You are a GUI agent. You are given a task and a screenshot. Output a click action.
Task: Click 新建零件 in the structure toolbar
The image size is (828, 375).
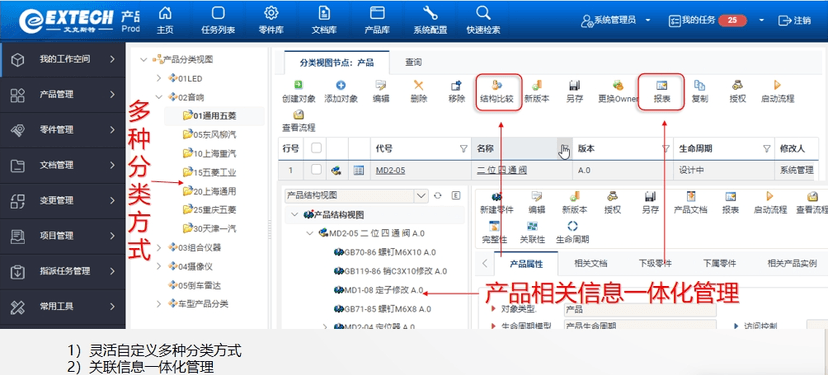[496, 203]
